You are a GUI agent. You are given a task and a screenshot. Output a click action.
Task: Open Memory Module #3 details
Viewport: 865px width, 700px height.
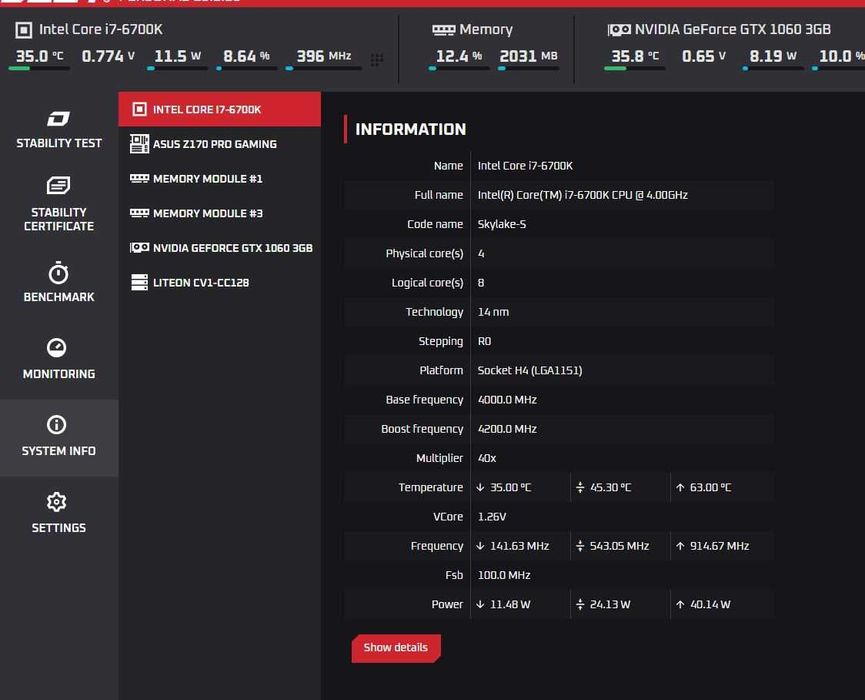pyautogui.click(x=220, y=213)
